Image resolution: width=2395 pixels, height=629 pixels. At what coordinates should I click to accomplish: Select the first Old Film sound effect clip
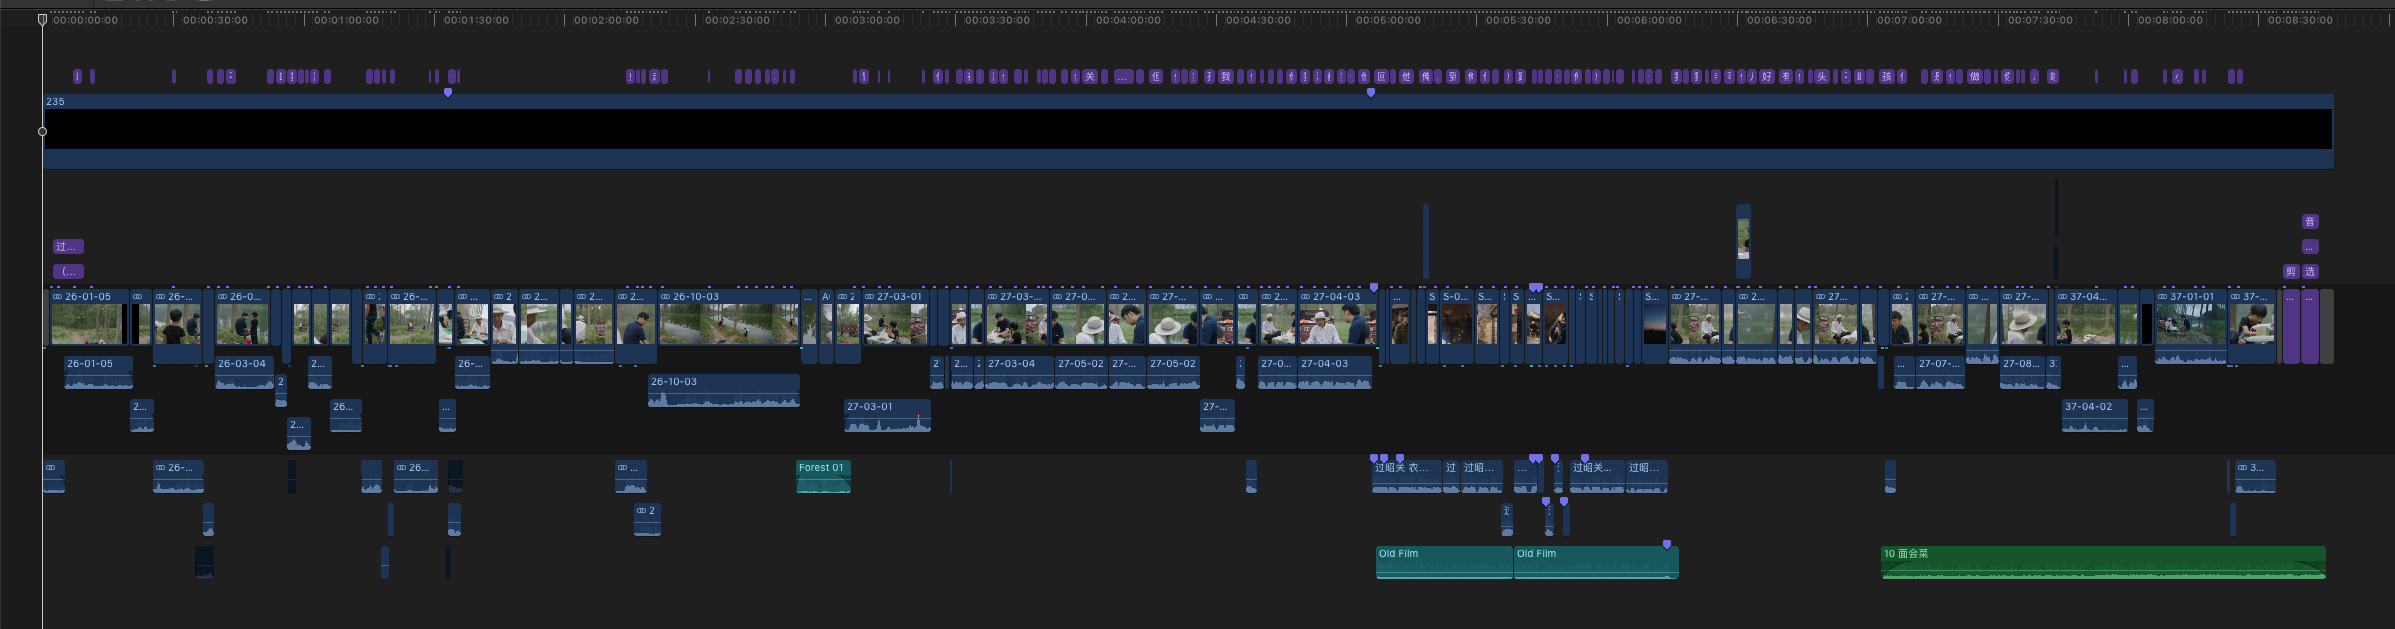click(1443, 563)
